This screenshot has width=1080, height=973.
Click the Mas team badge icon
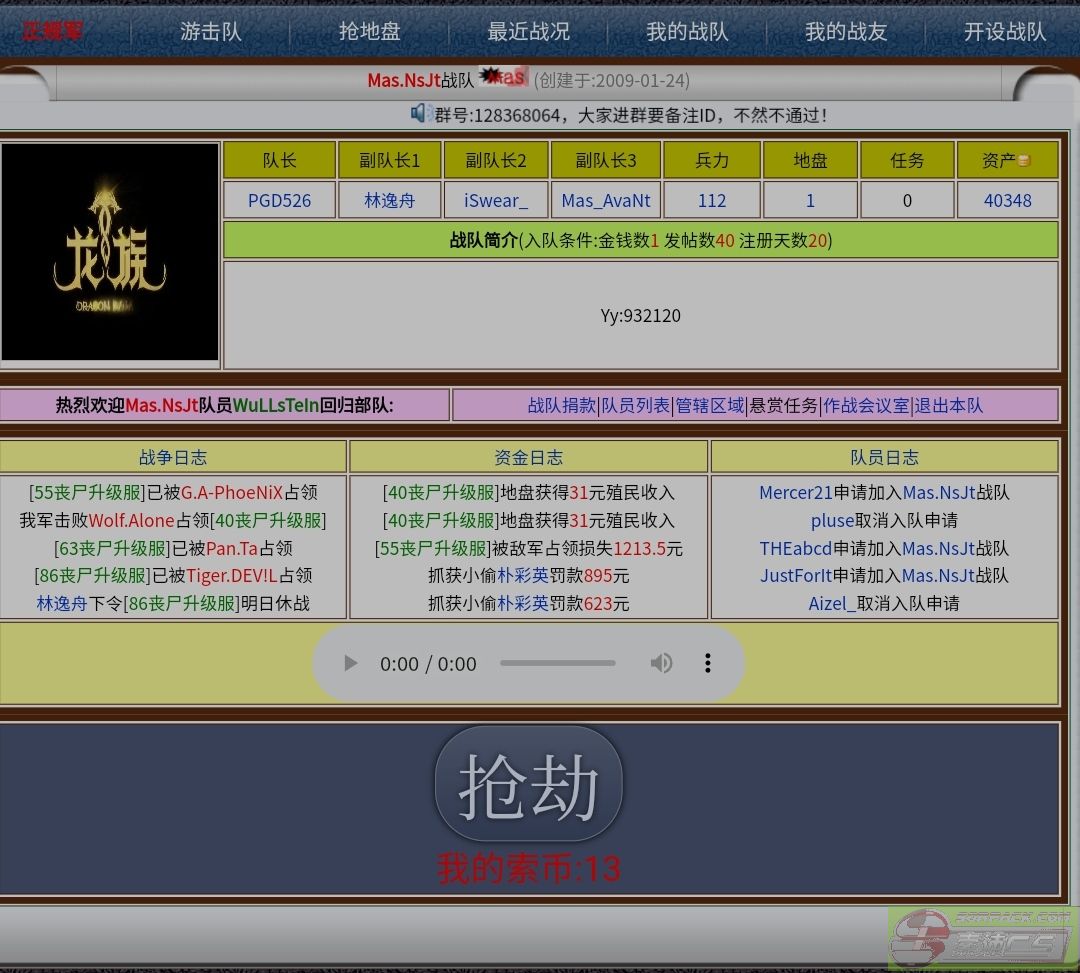(503, 78)
